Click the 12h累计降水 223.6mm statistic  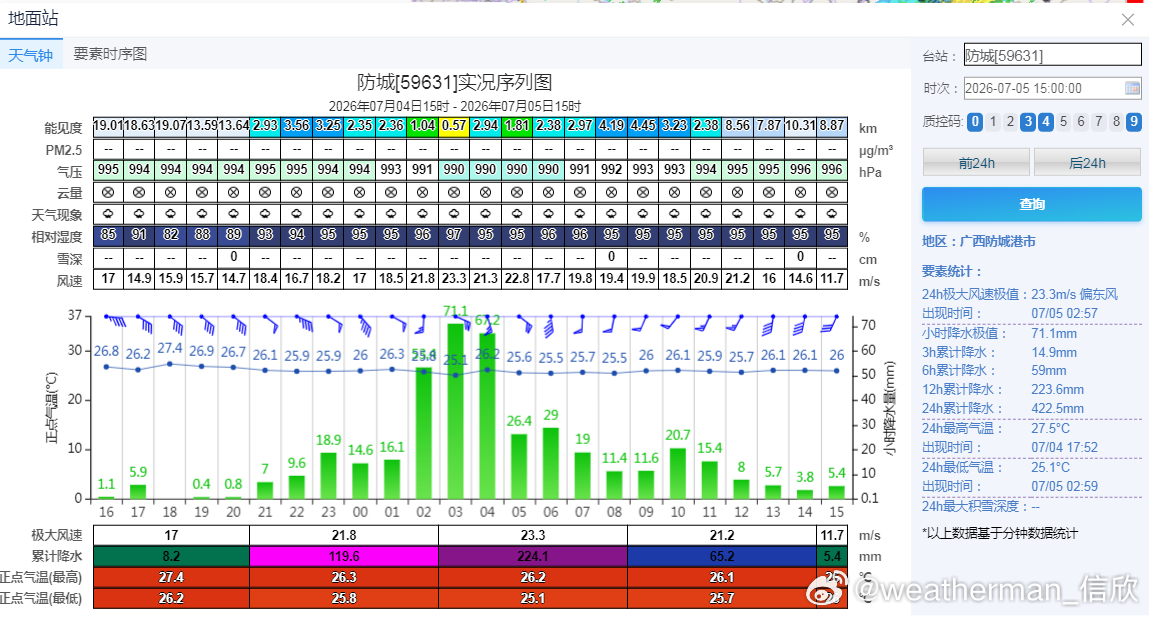[1003, 389]
